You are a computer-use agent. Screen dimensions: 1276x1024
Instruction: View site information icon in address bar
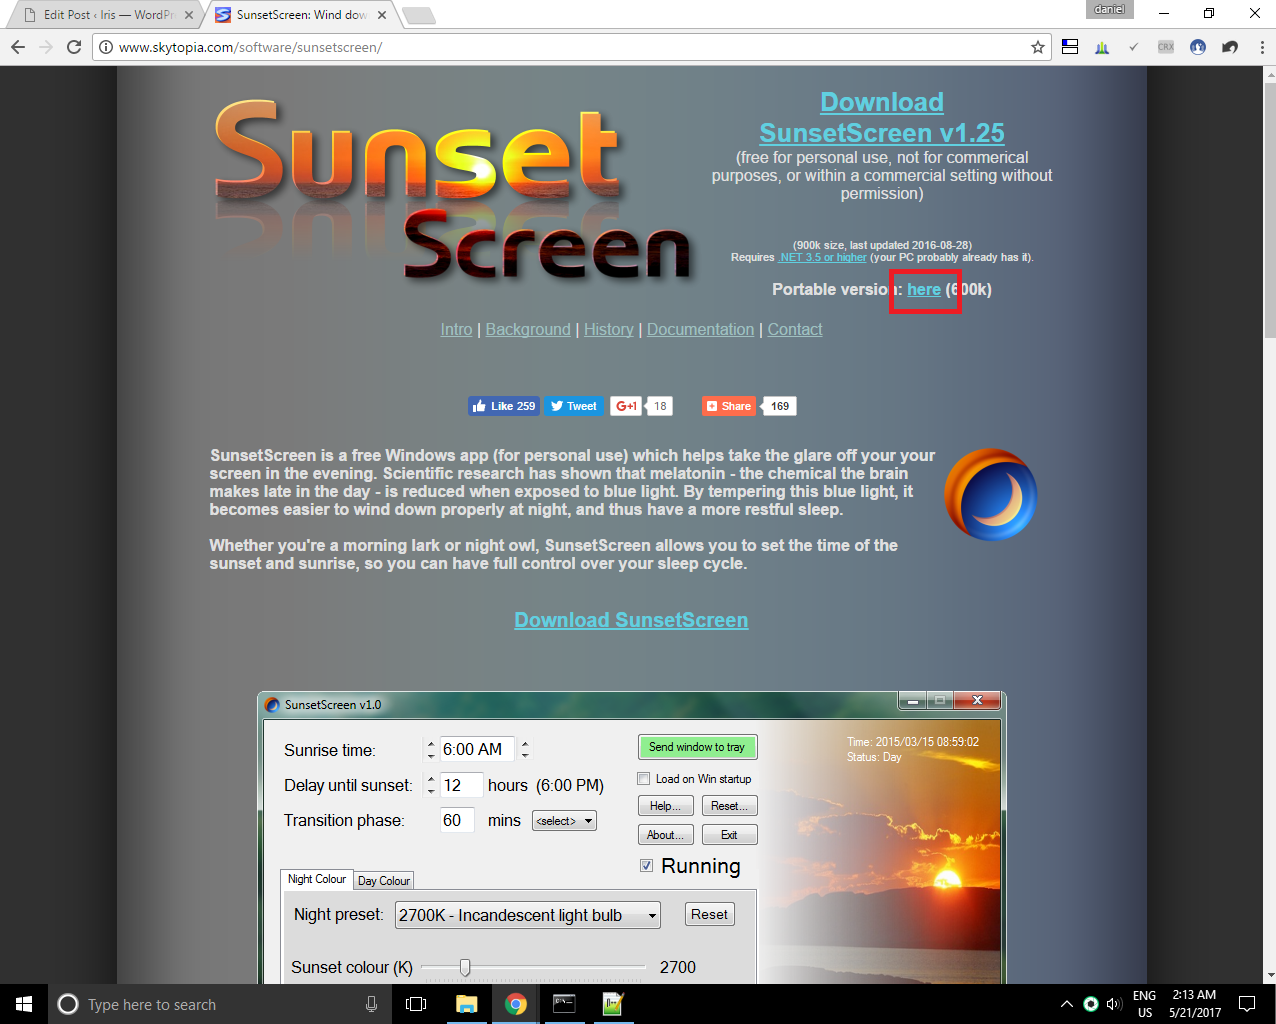pos(106,47)
